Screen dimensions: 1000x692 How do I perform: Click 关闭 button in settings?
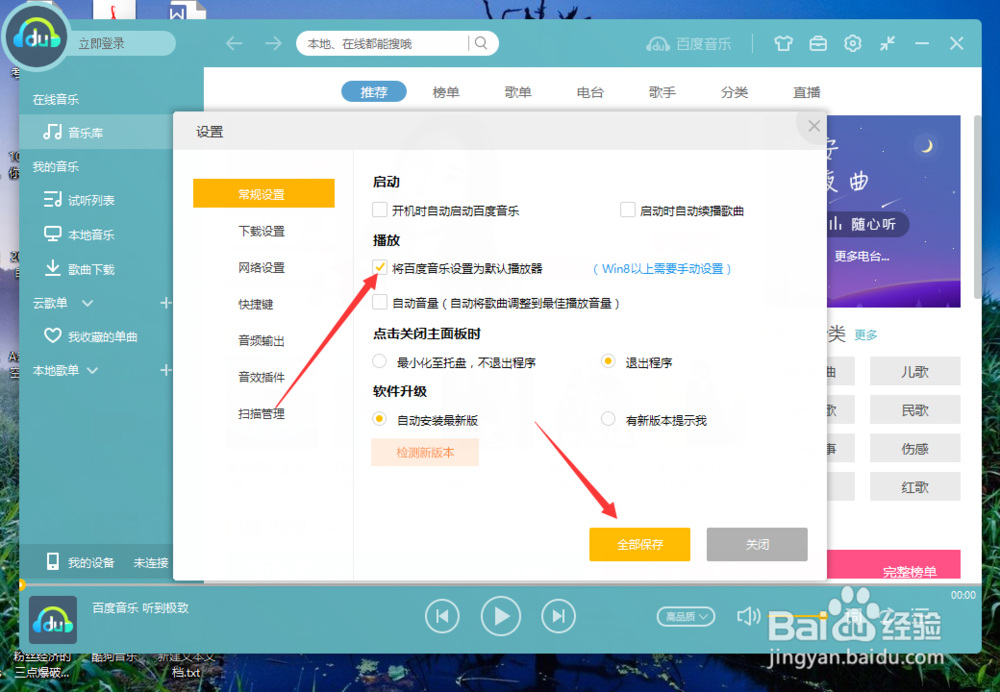tap(757, 544)
